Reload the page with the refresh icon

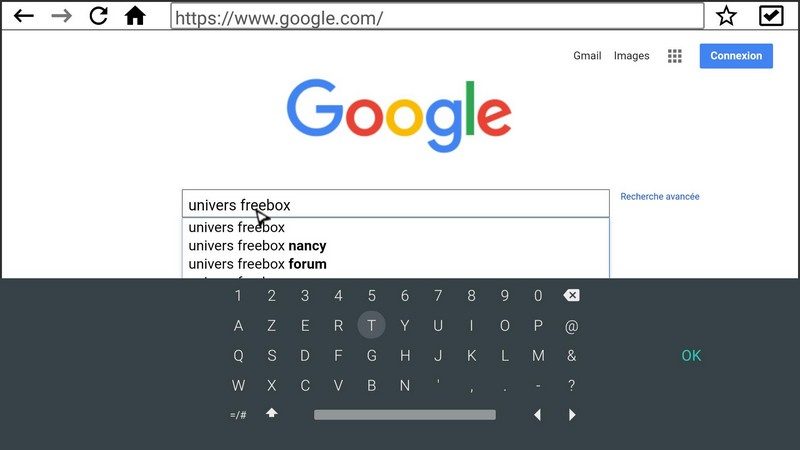[x=98, y=16]
